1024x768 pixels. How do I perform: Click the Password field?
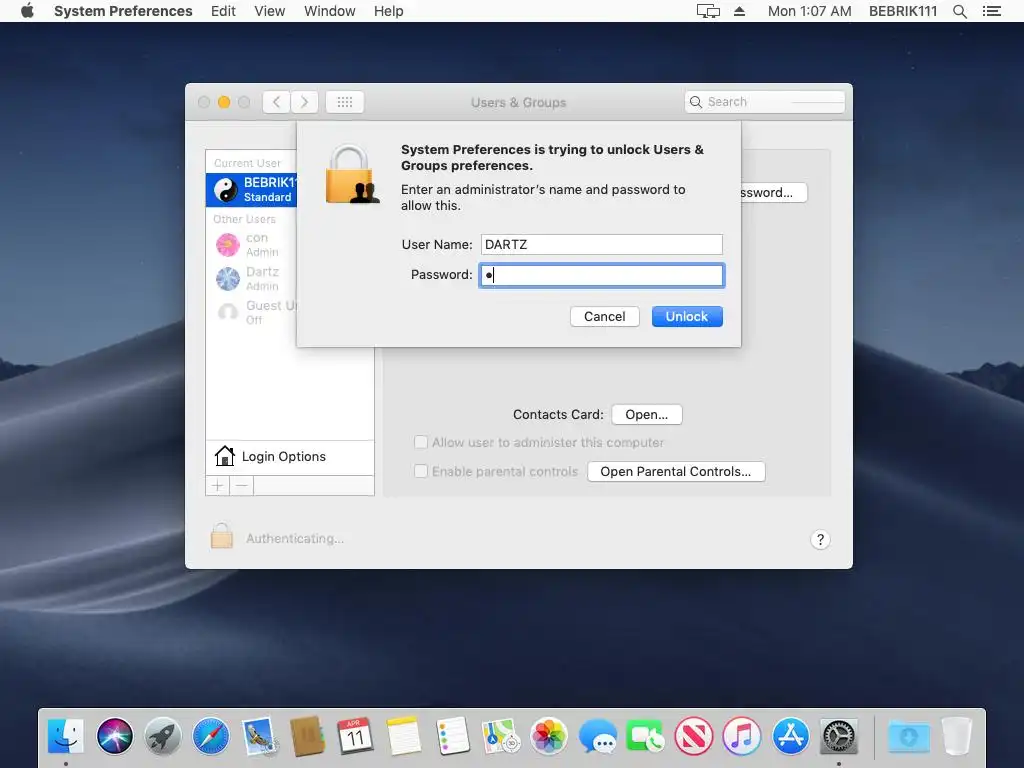[601, 275]
